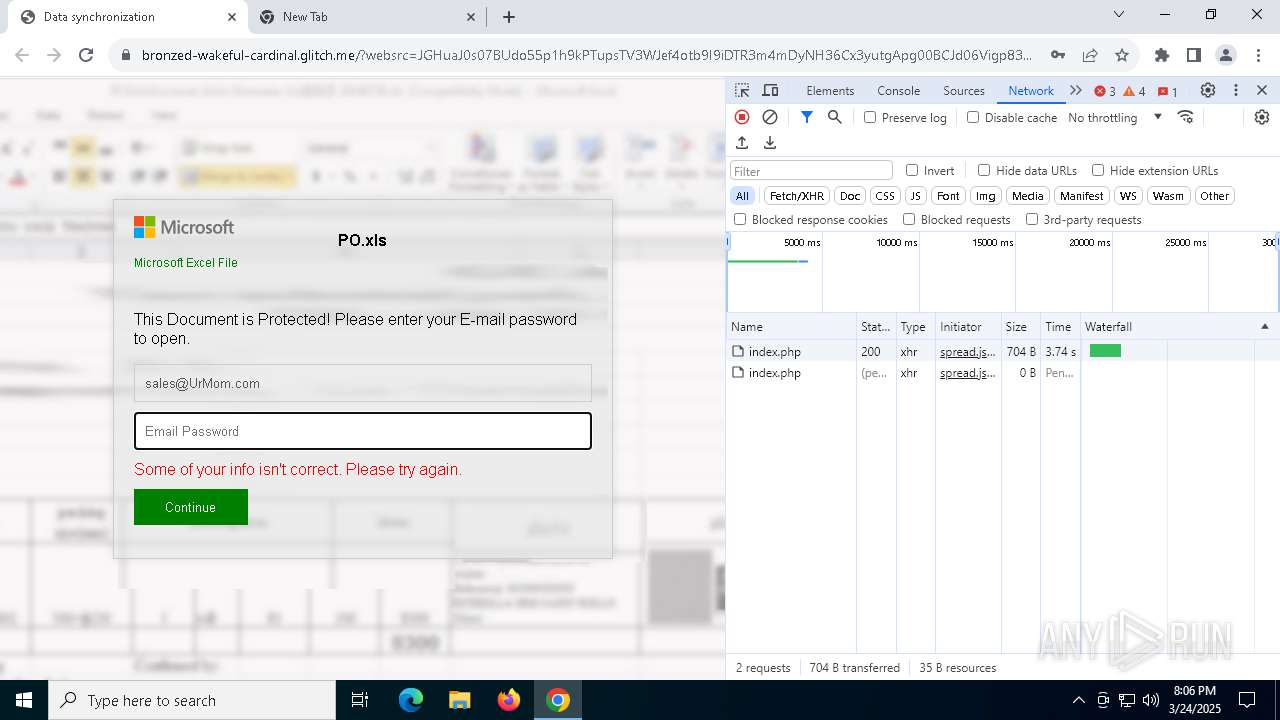Screen dimensions: 1280x720
Task: Open spread.js initiator of the 200 request
Action: pos(967,352)
